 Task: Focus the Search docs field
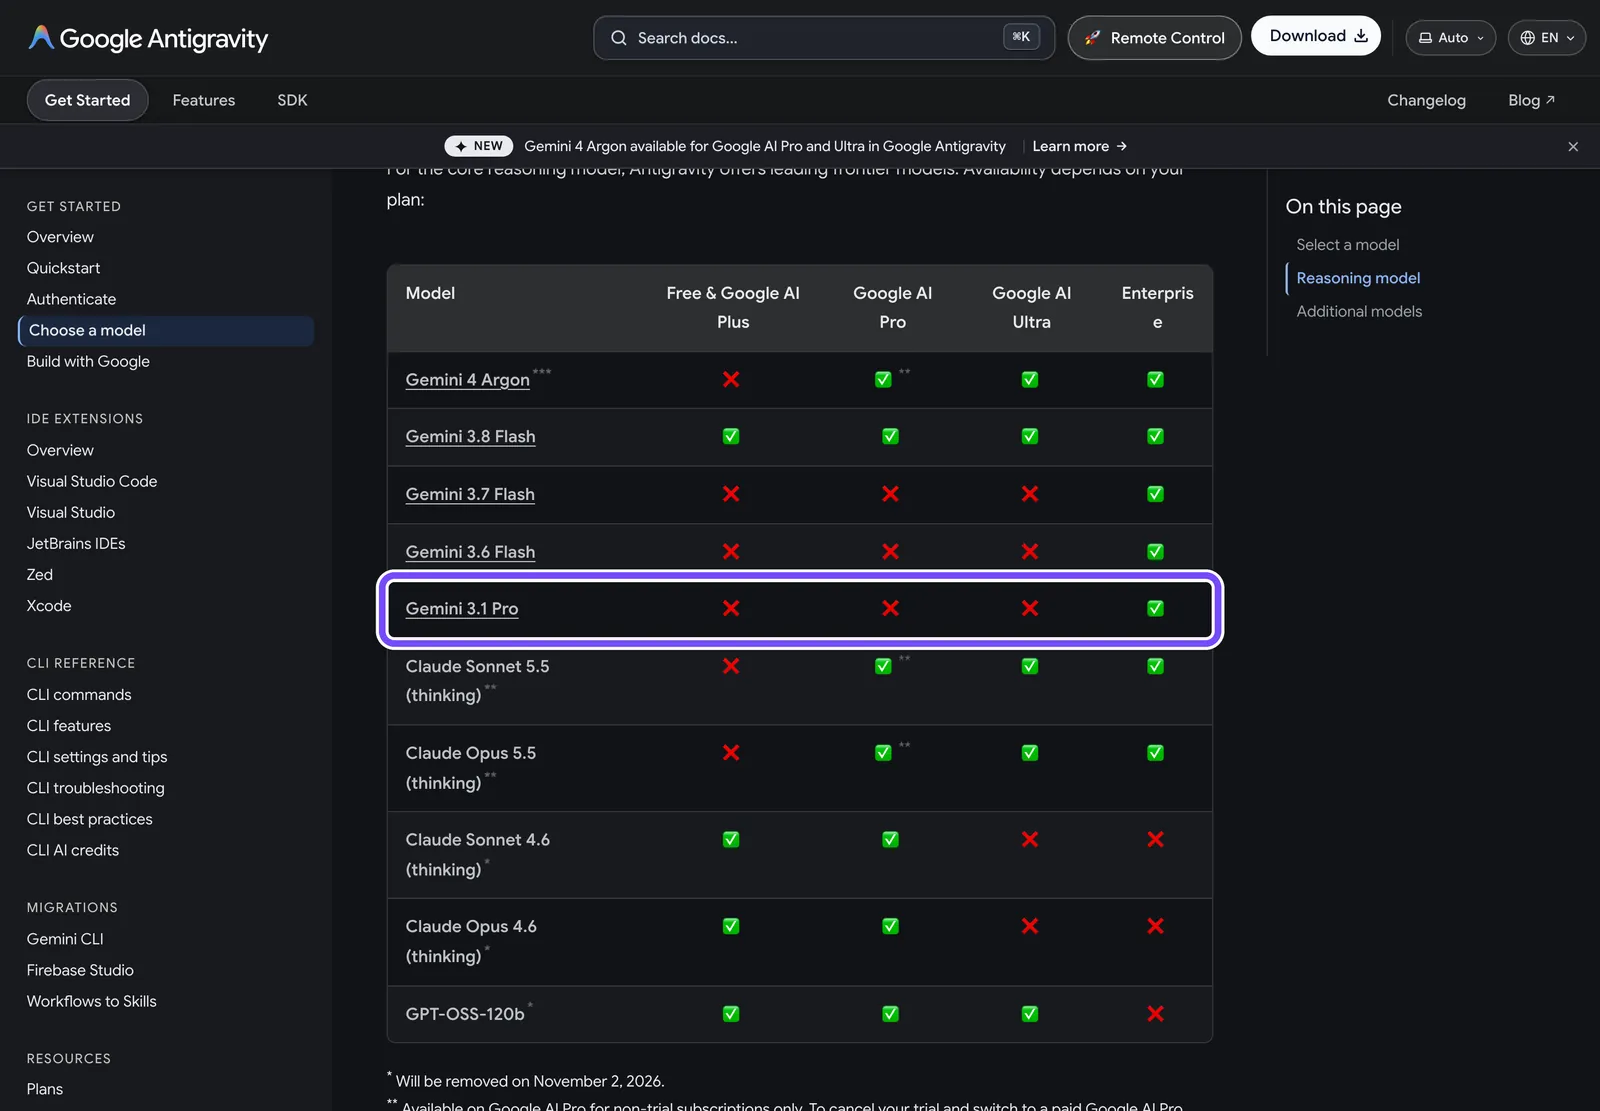click(824, 38)
